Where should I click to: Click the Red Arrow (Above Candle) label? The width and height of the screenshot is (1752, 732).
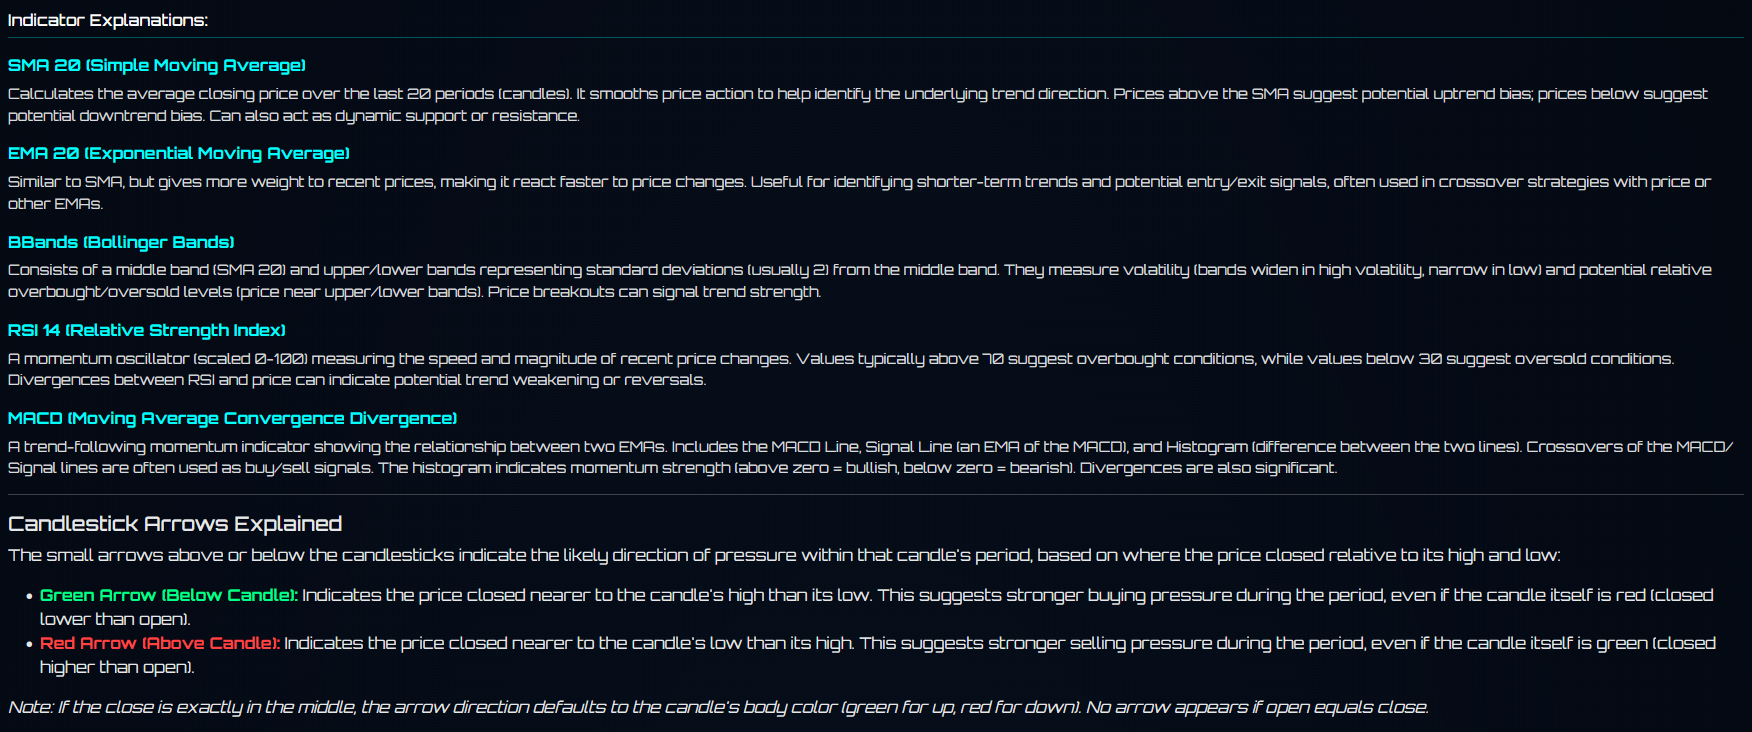tap(160, 643)
